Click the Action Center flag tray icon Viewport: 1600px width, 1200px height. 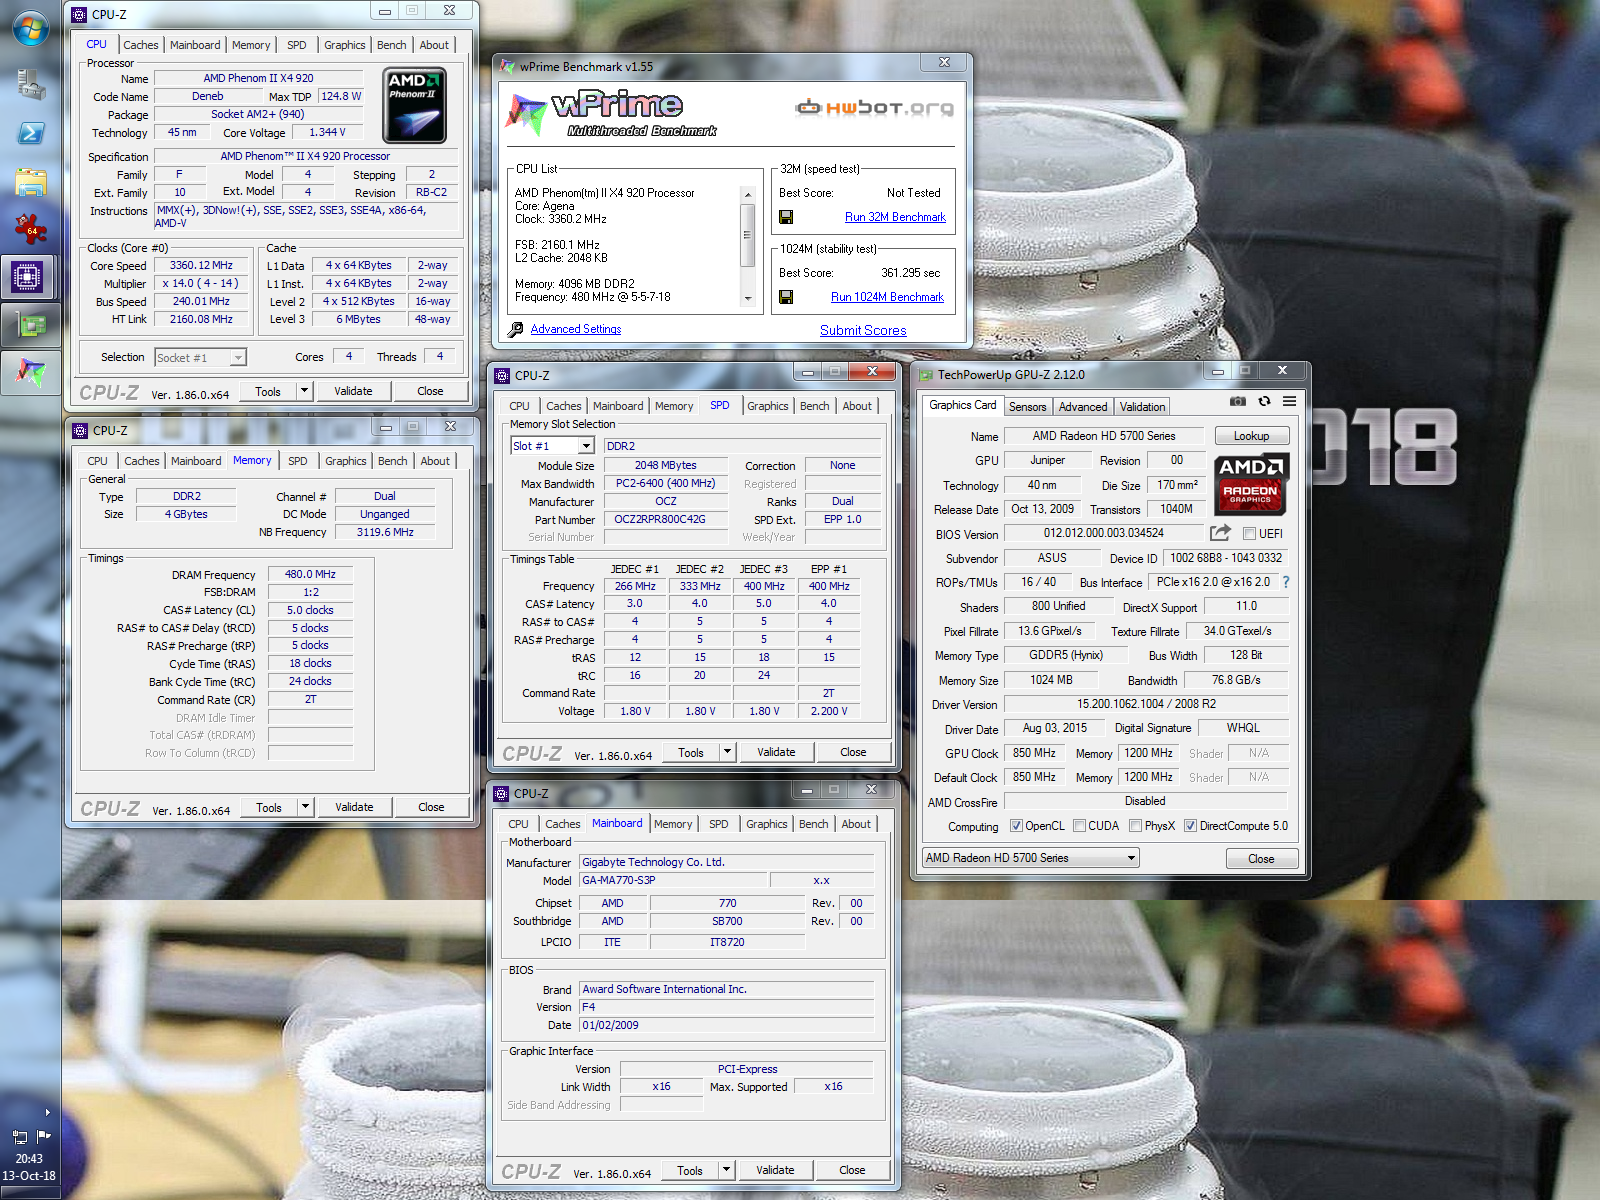(43, 1136)
